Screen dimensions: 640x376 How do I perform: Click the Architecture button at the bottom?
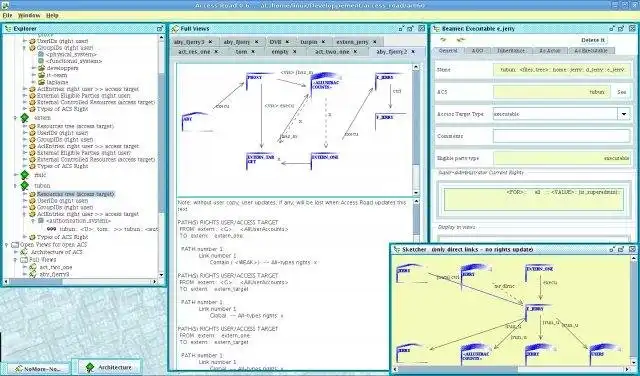109,367
